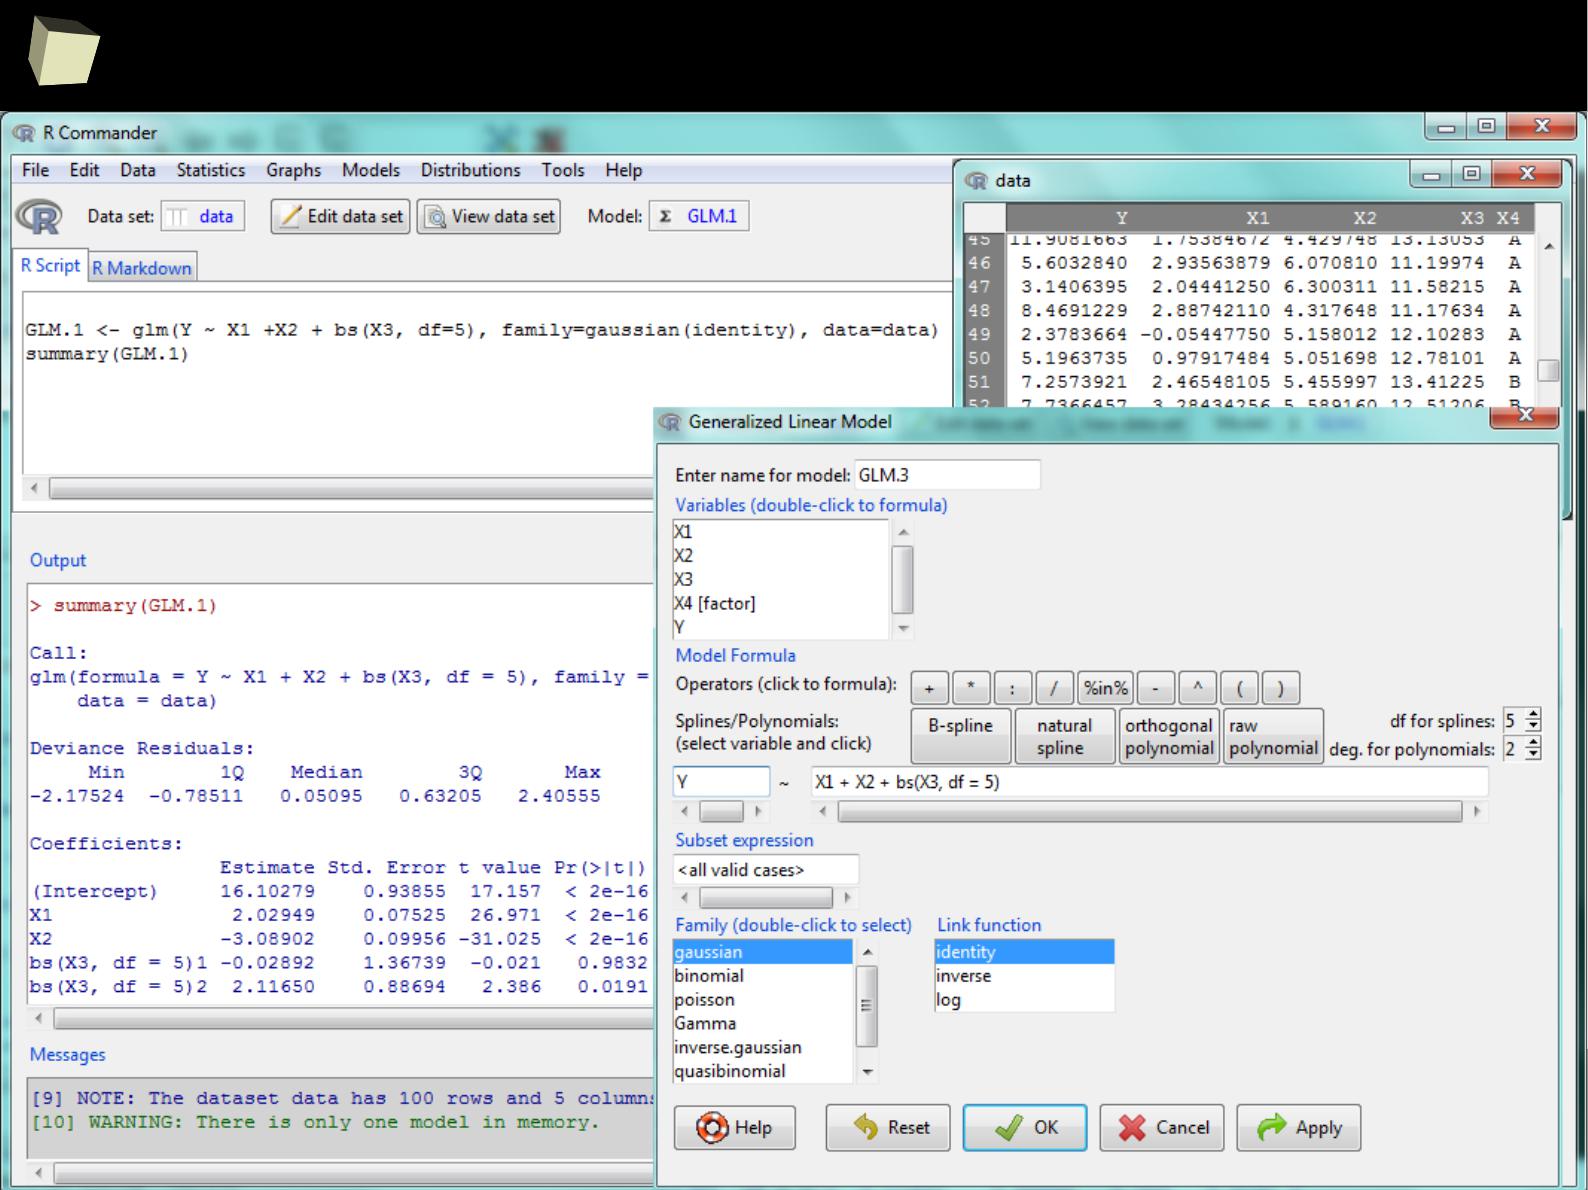
Task: Open the Edit menu
Action: pos(84,170)
